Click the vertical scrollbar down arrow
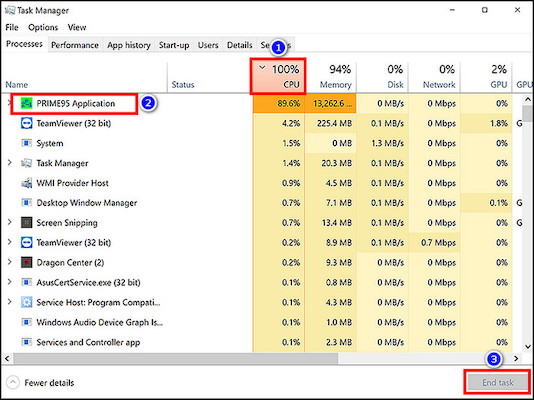 pyautogui.click(x=528, y=347)
